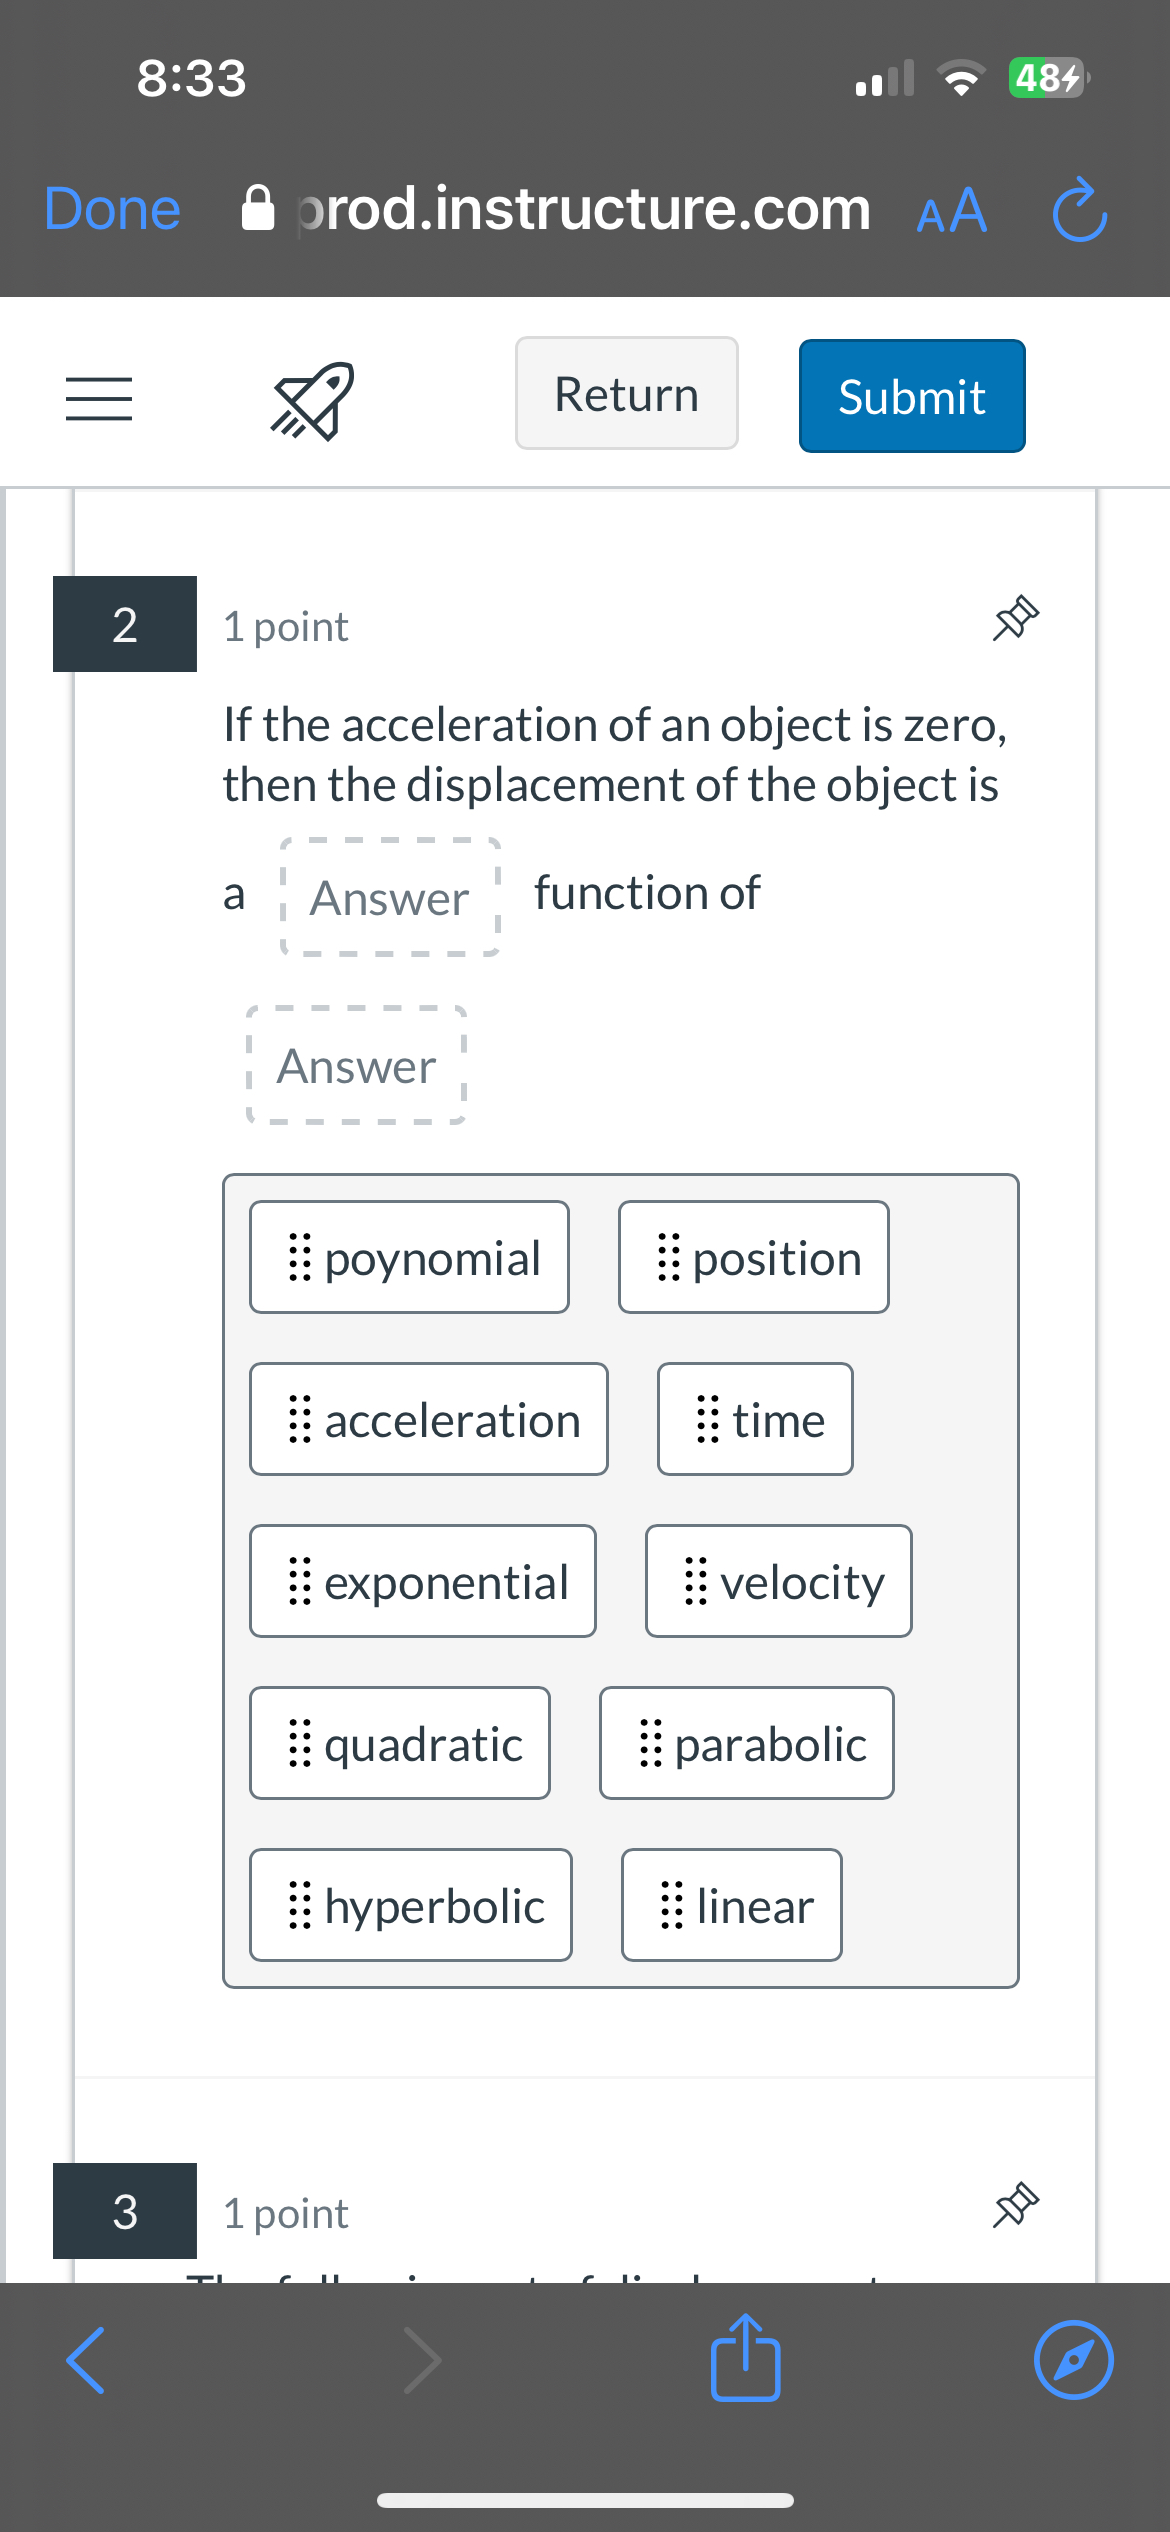The image size is (1170, 2532).
Task: Click the rocket launch icon near the top
Action: click(x=310, y=400)
